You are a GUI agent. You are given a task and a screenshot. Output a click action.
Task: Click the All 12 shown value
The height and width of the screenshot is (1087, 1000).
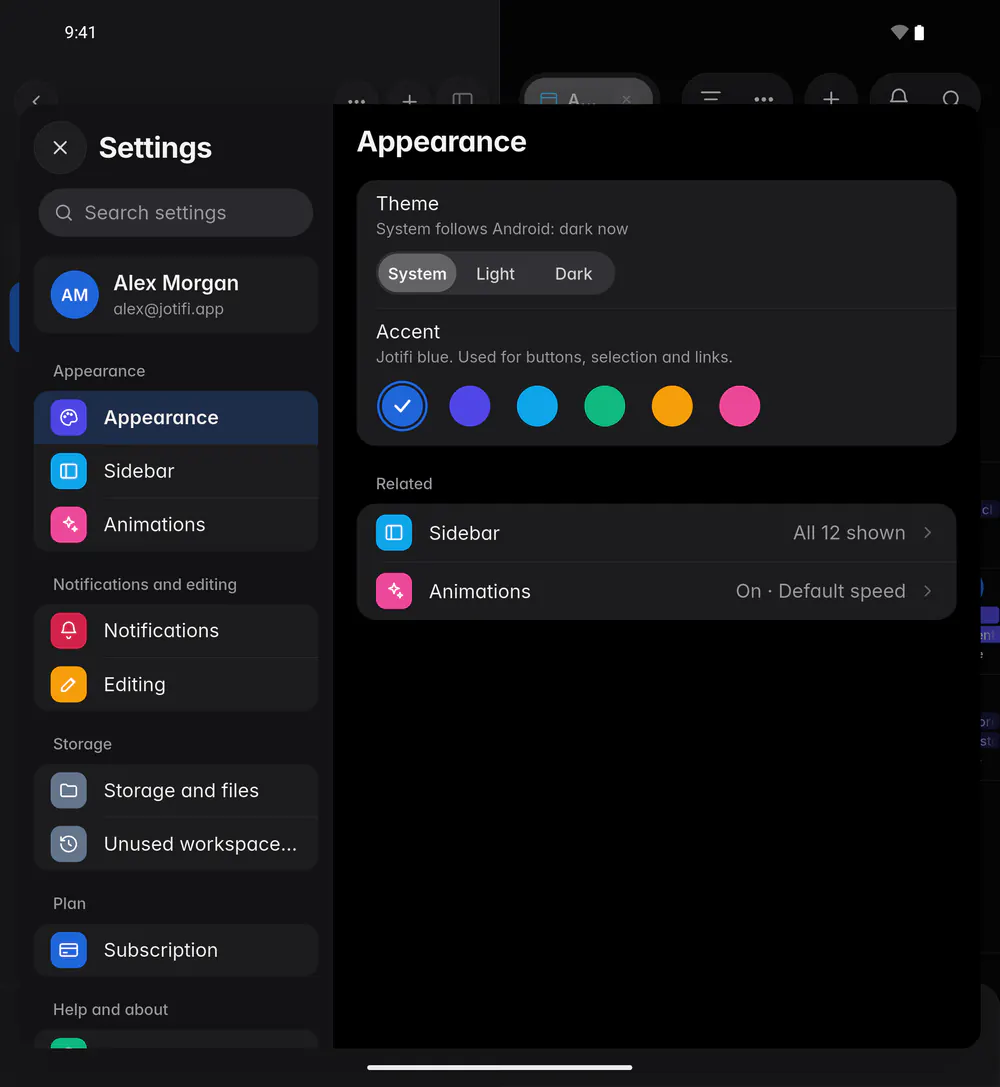[x=849, y=532]
